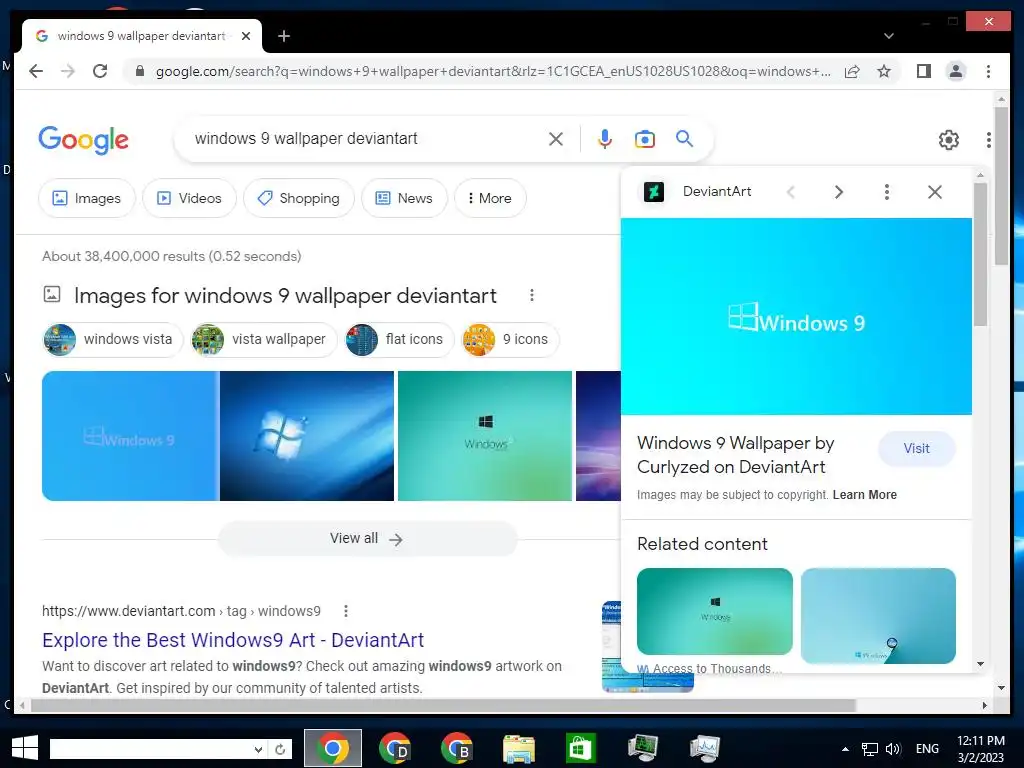Open options for Images section

(x=532, y=295)
